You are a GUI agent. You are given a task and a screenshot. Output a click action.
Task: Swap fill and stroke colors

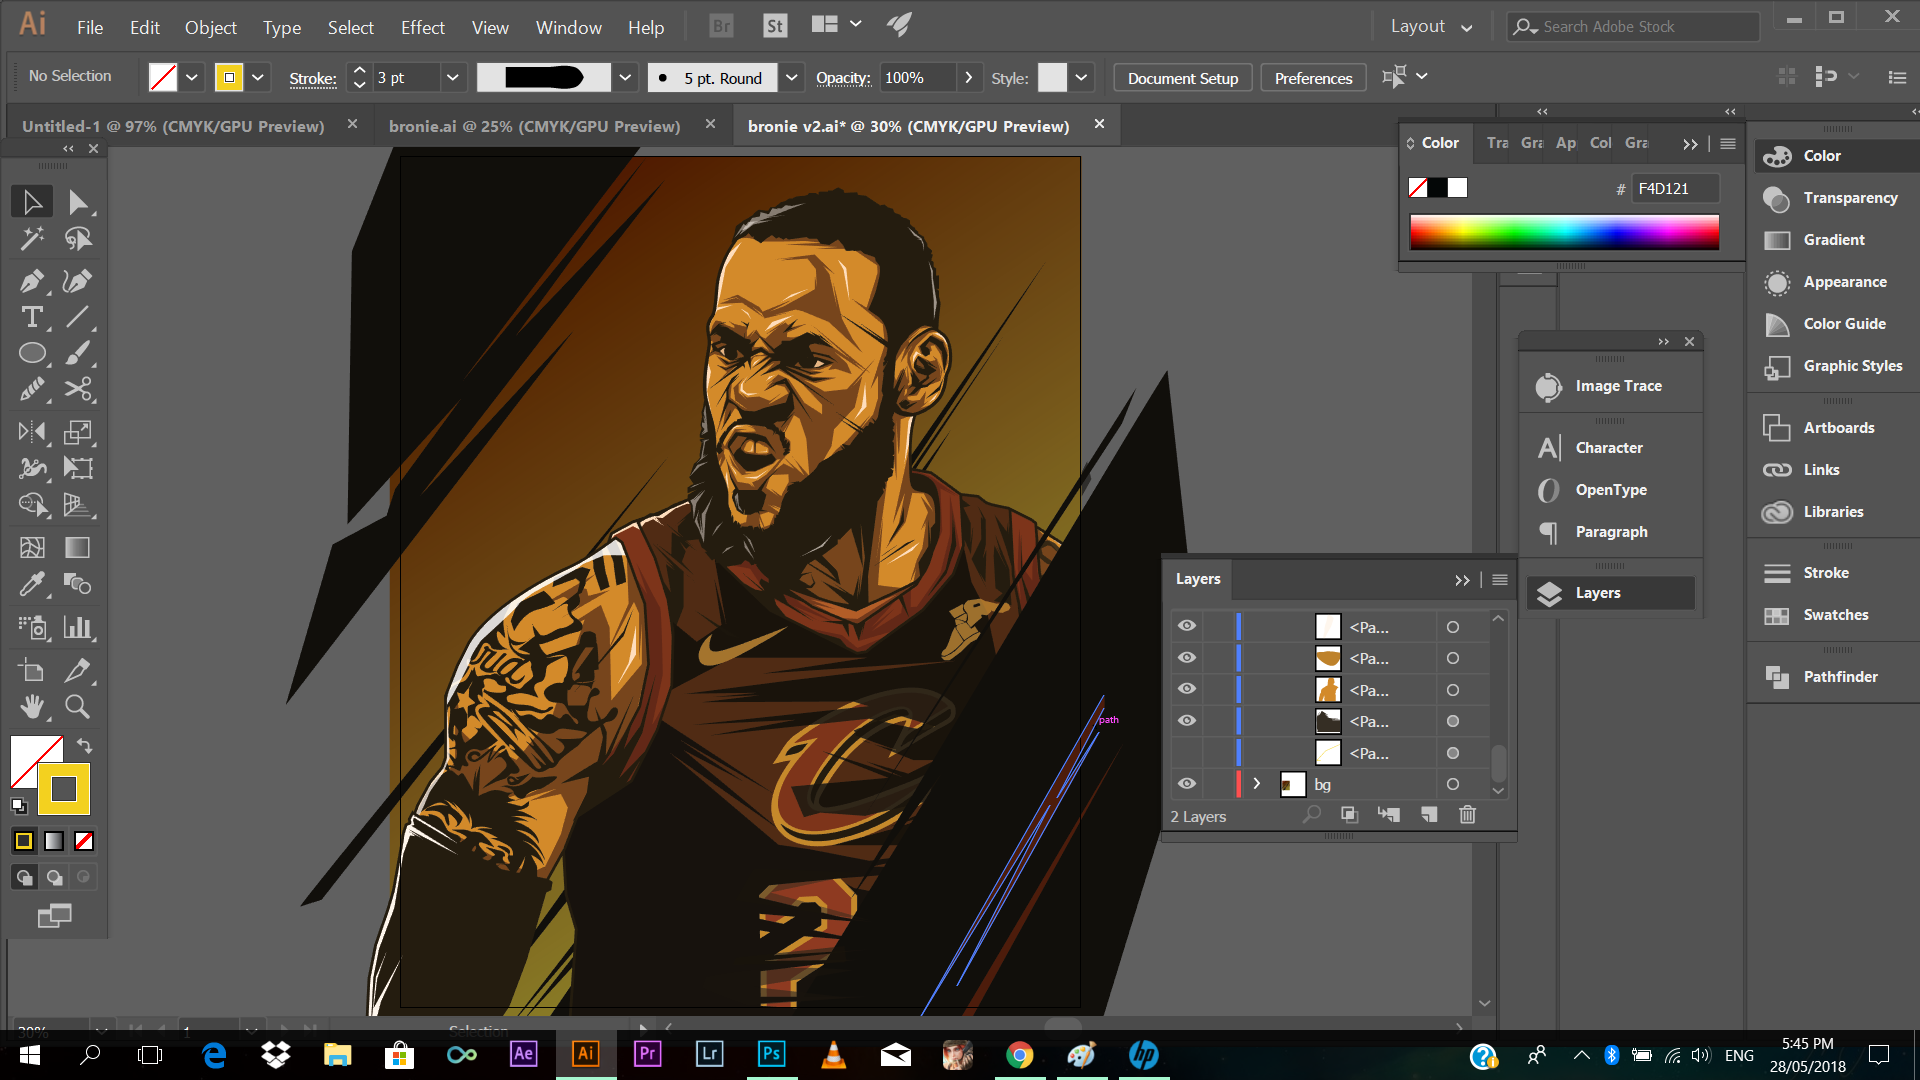tap(85, 746)
